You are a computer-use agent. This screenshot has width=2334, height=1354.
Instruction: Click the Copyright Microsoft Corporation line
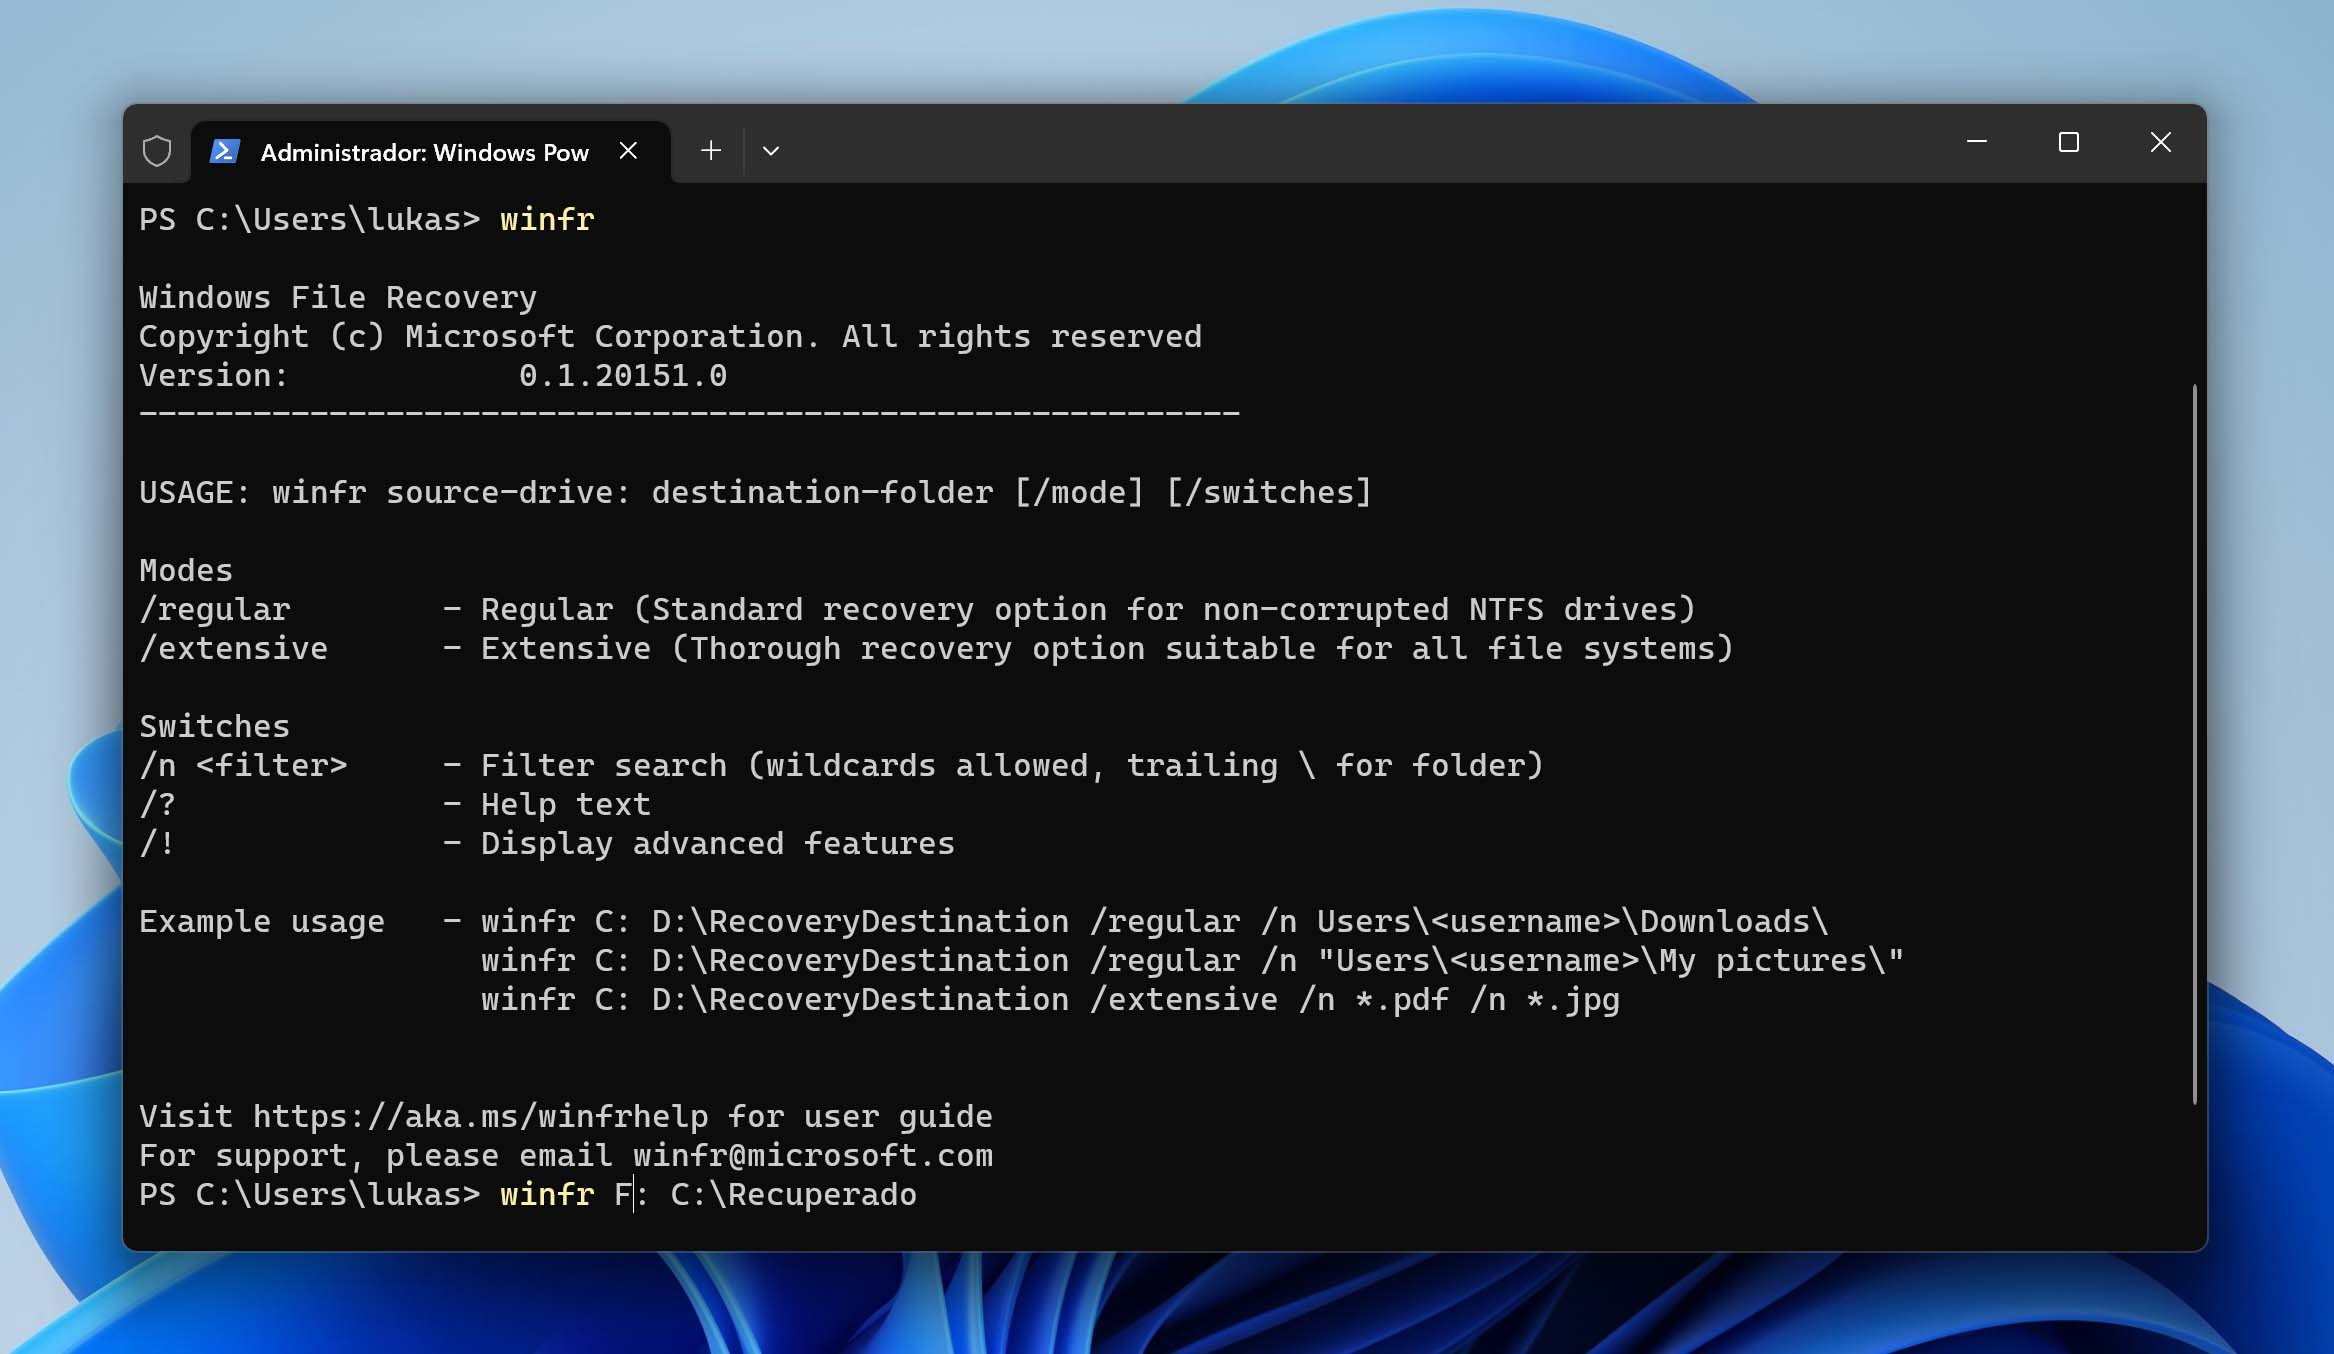(x=670, y=336)
